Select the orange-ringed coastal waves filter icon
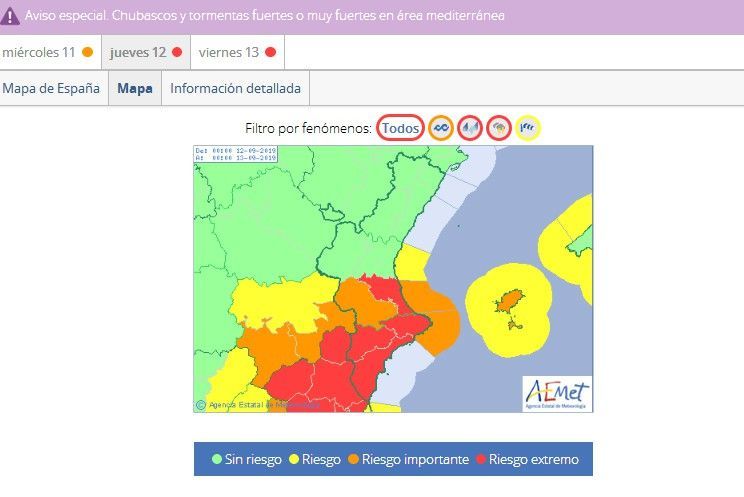The width and height of the screenshot is (744, 497). click(x=441, y=128)
